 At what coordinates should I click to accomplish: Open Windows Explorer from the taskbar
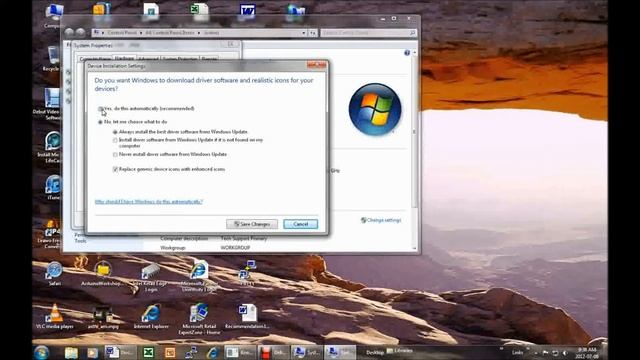click(71, 352)
